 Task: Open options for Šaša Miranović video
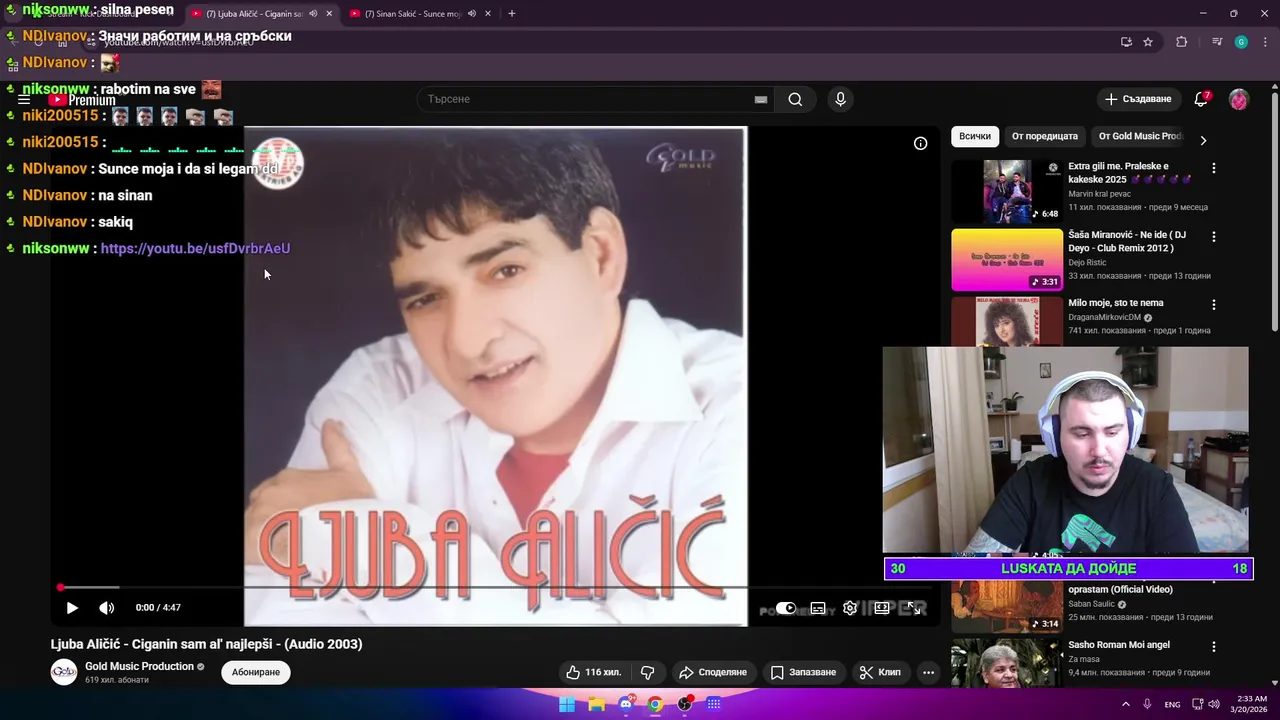point(1214,237)
